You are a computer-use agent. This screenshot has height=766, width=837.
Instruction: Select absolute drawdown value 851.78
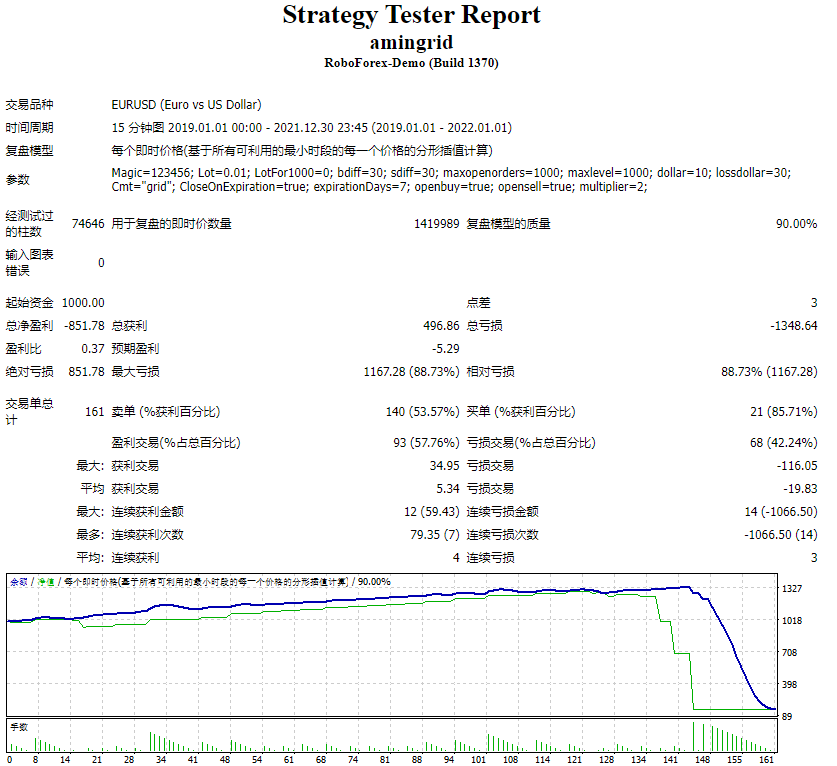click(86, 372)
